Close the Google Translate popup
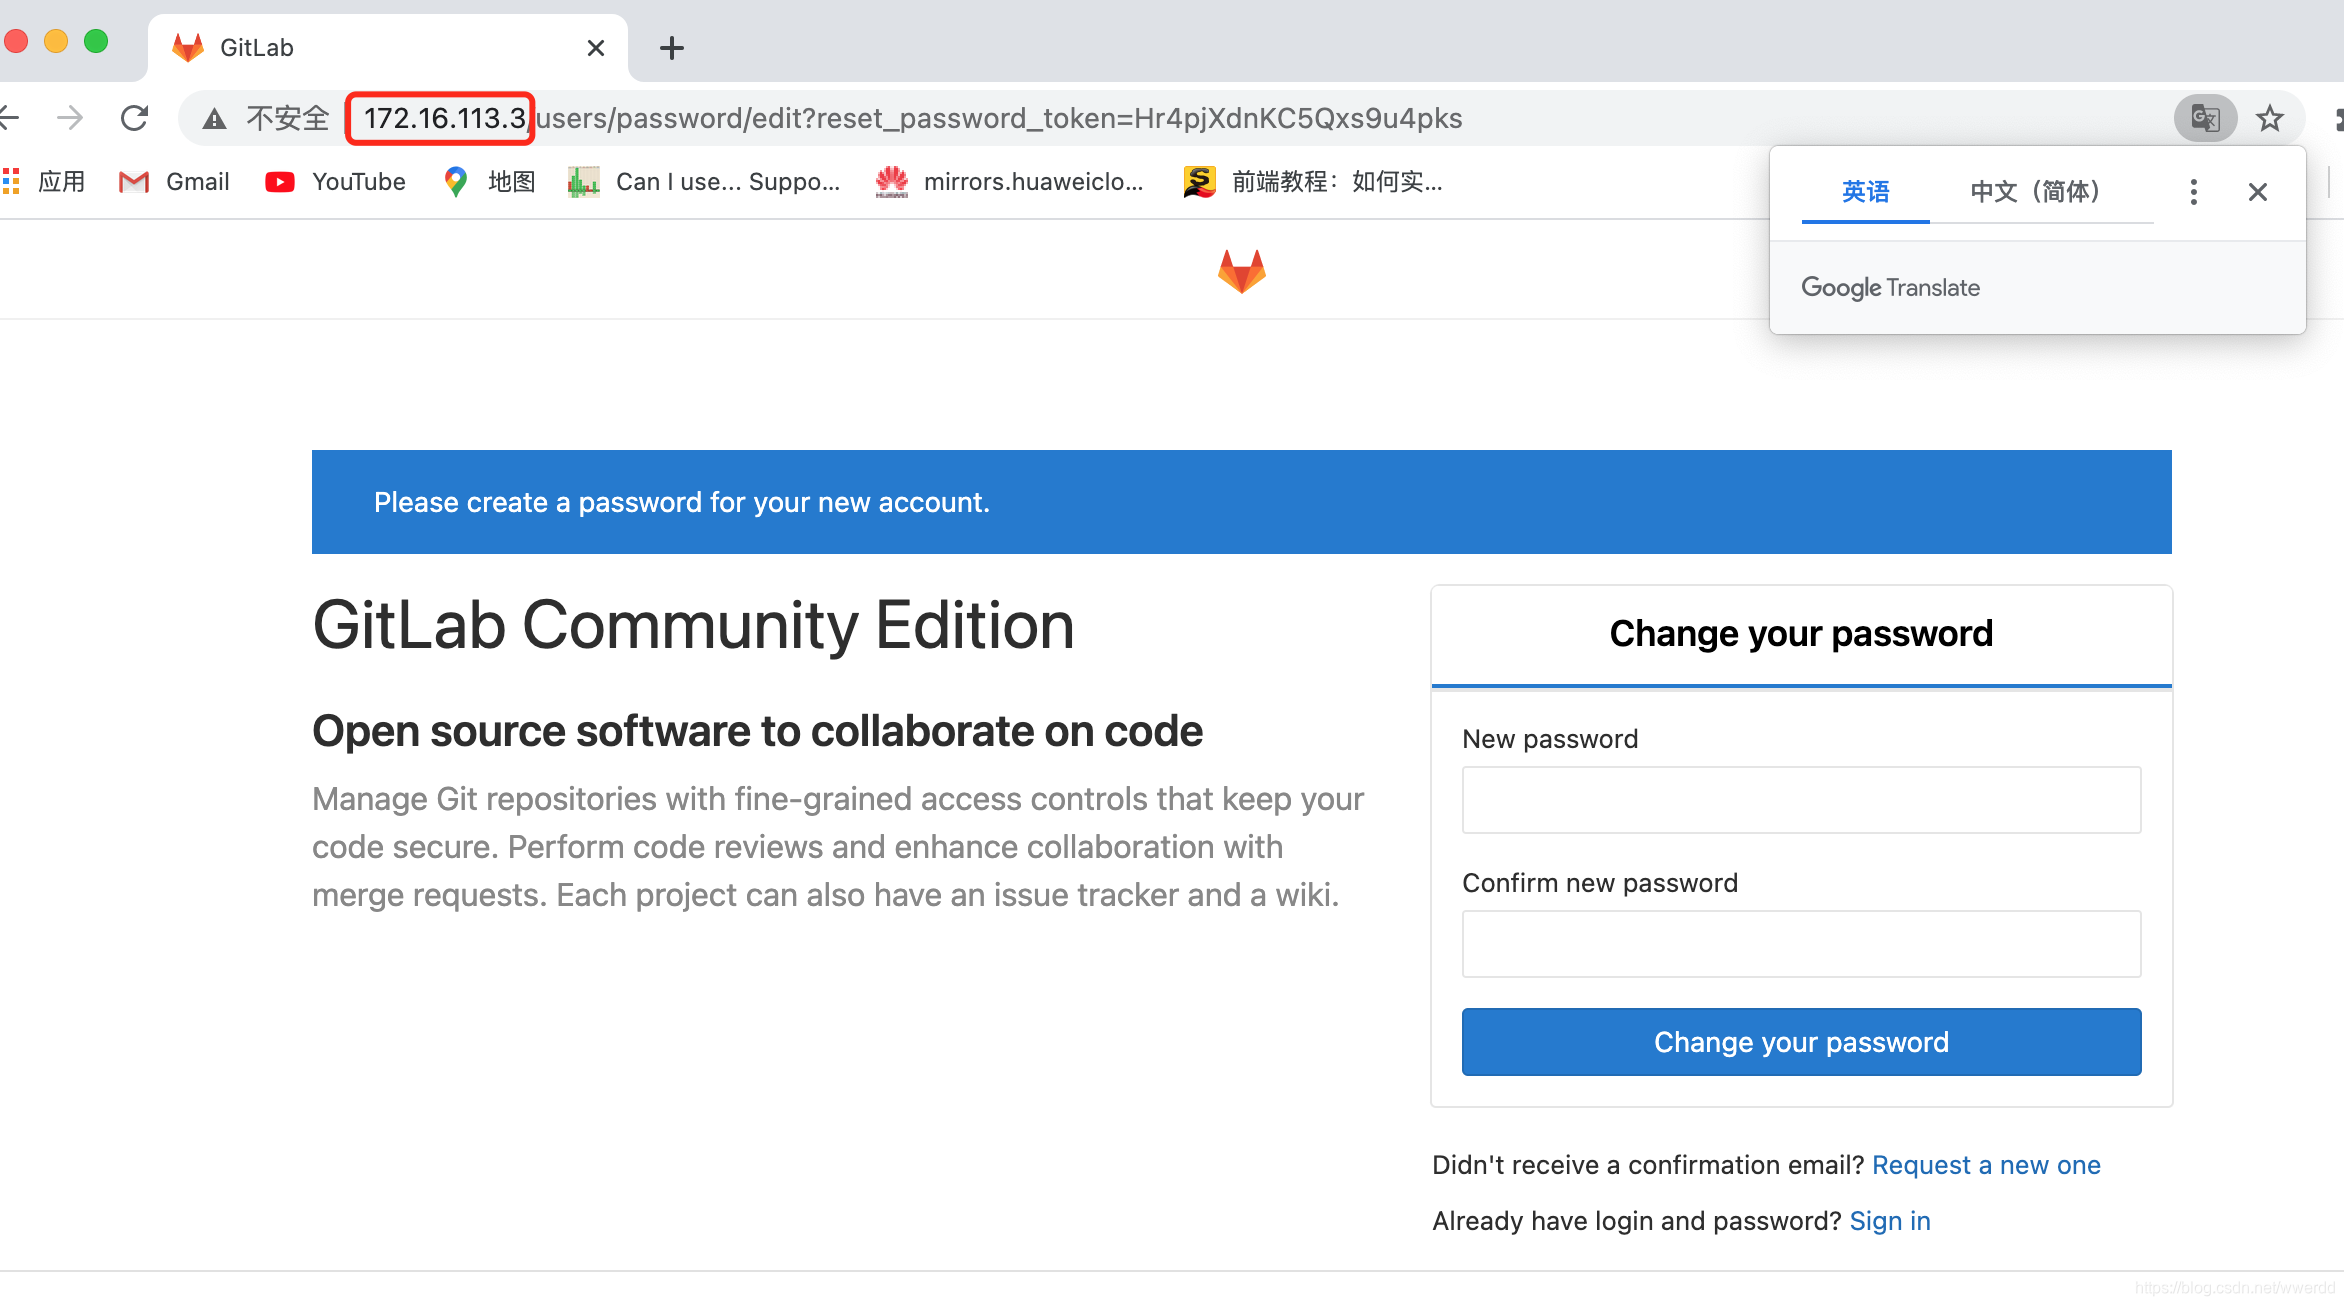2344x1306 pixels. (x=2258, y=192)
